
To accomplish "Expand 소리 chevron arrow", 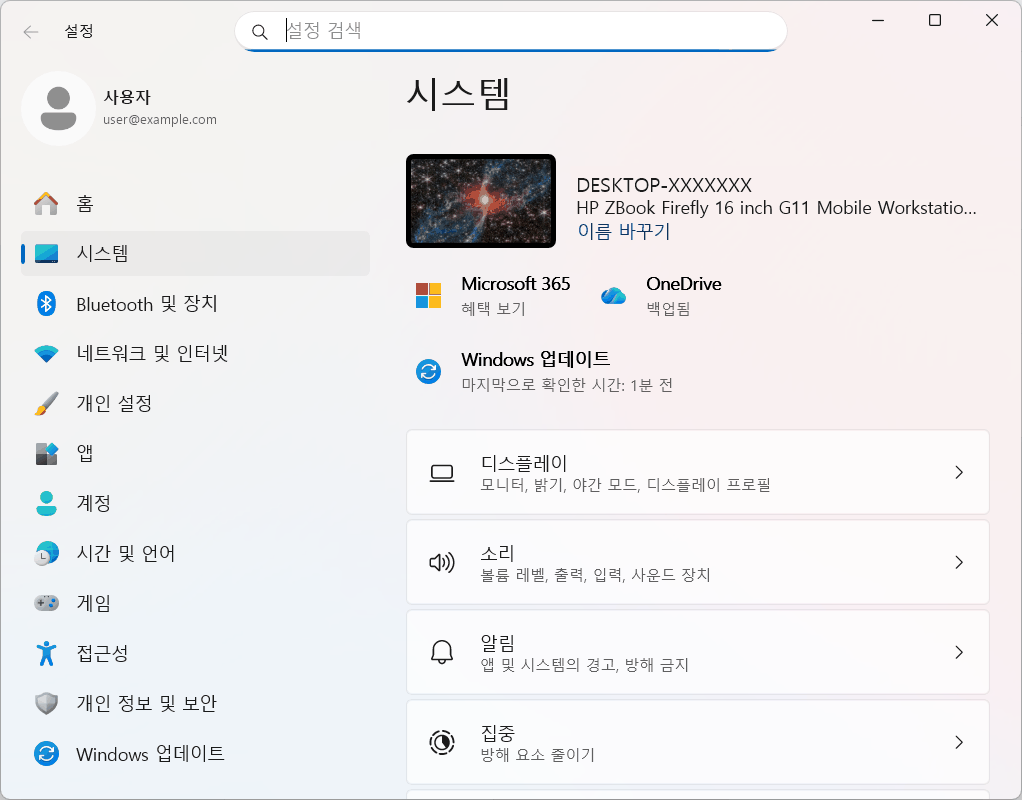I will pyautogui.click(x=959, y=562).
